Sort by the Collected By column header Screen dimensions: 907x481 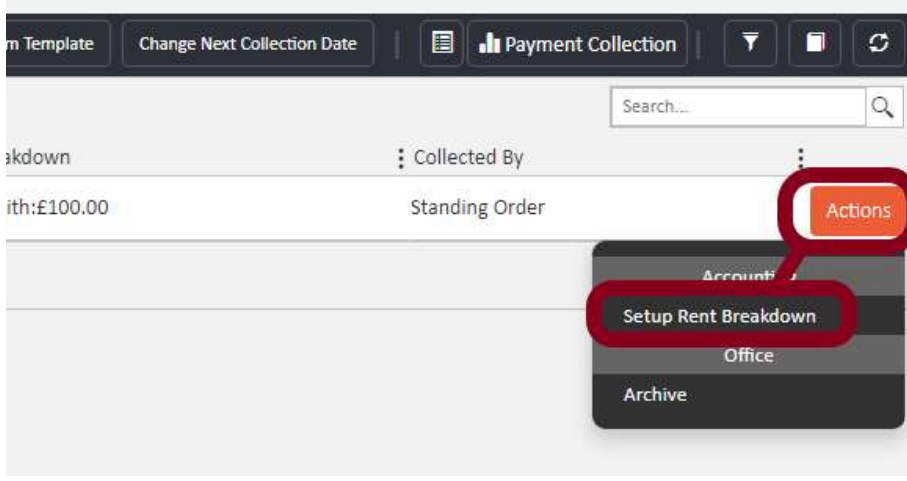pos(468,158)
